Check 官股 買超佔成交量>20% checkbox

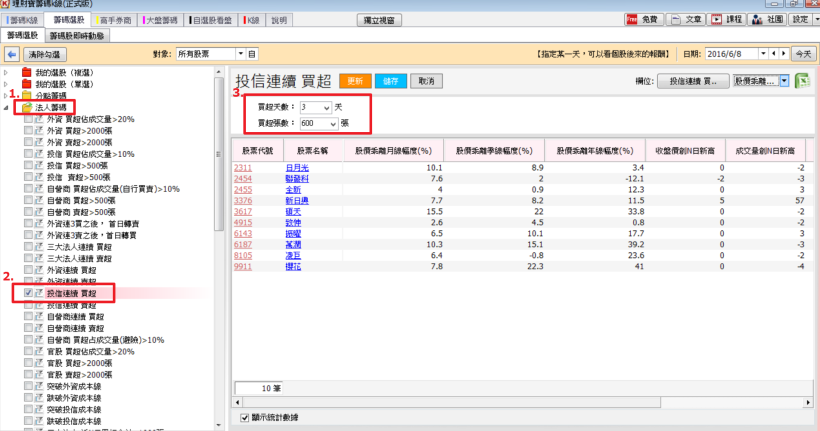[28, 351]
